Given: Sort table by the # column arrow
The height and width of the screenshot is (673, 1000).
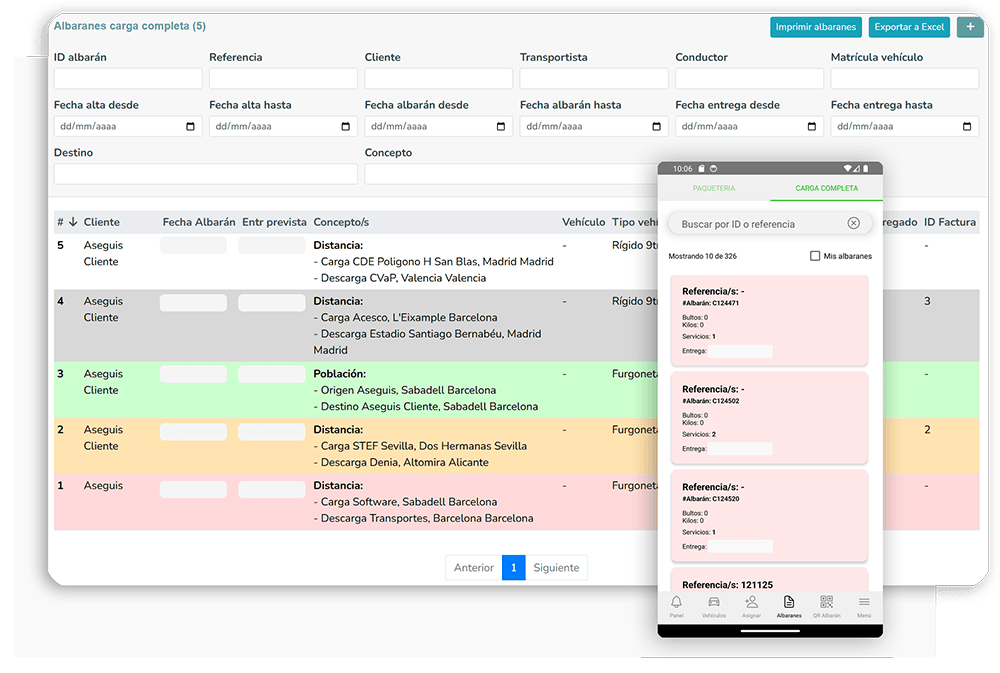Looking at the screenshot, I should coord(73,222).
